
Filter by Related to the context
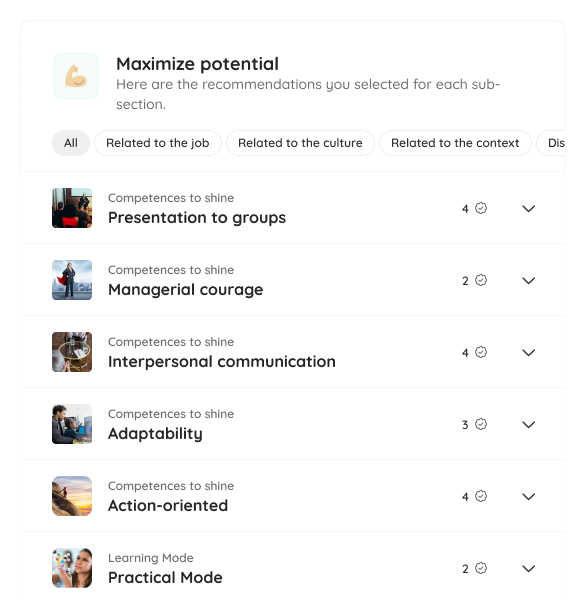click(x=455, y=143)
